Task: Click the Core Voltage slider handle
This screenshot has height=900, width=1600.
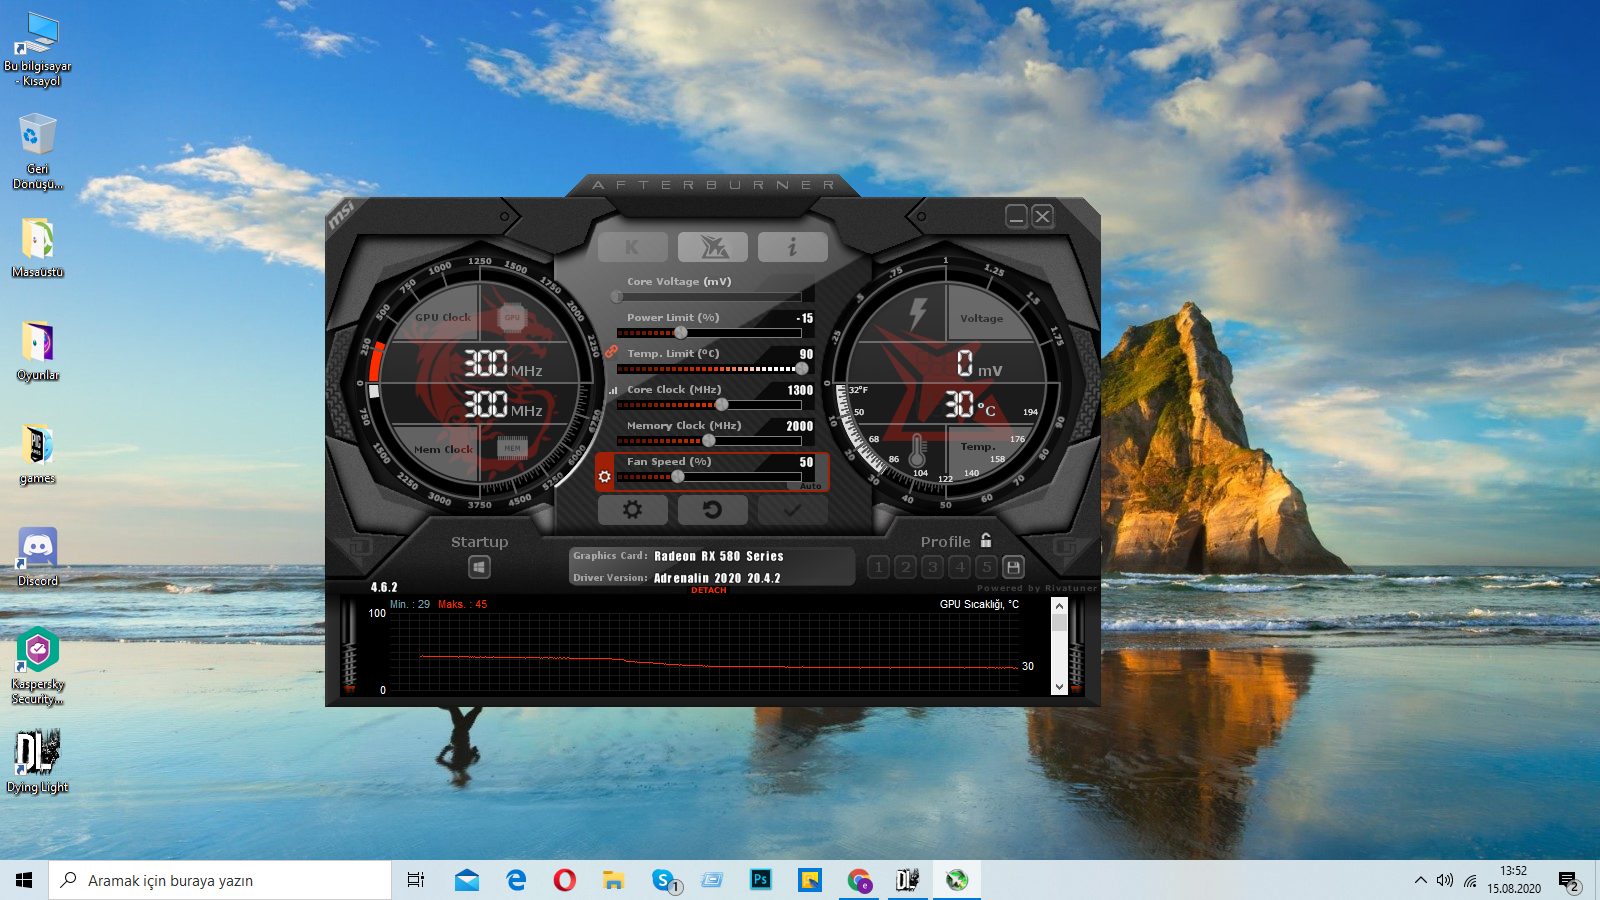Action: coord(617,297)
